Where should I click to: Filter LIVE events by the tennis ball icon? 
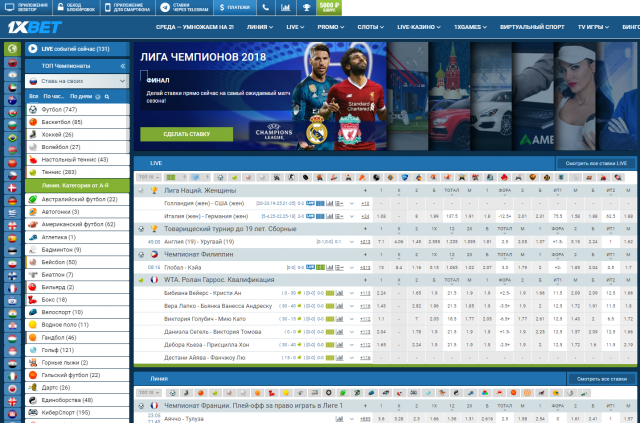pos(234,177)
